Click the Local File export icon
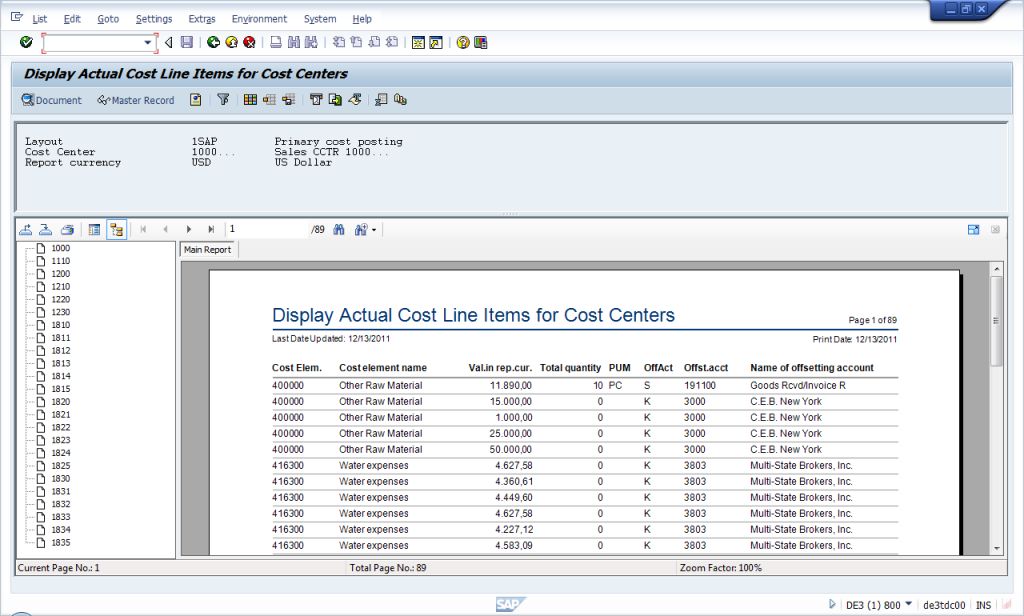Viewport: 1024px width, 616px height. click(335, 99)
